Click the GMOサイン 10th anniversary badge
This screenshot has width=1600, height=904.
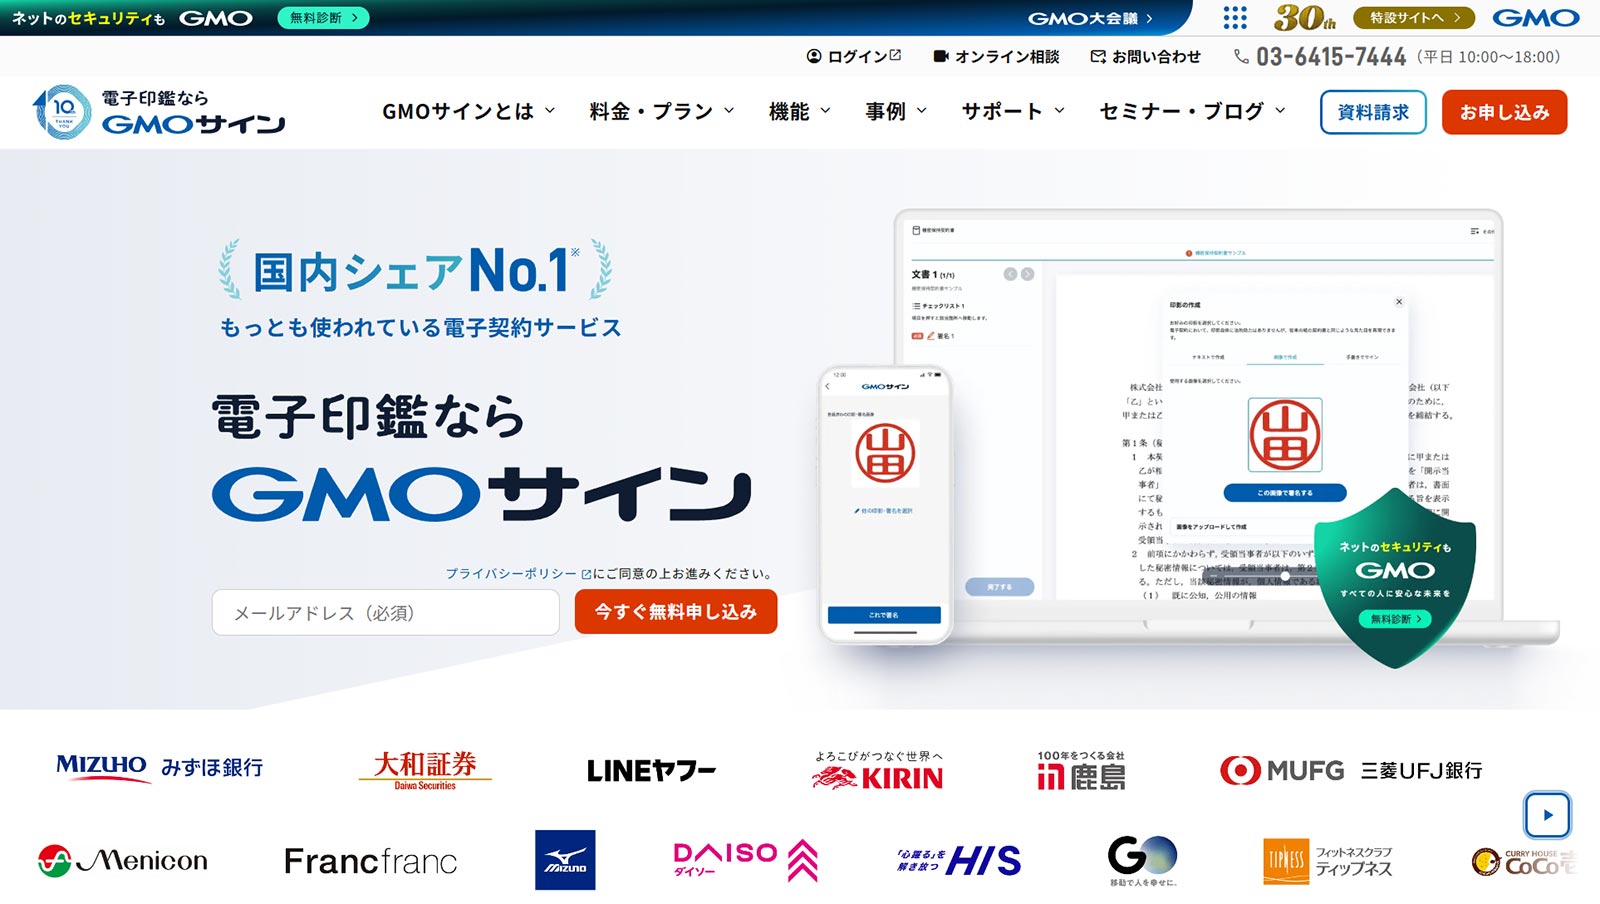click(x=58, y=111)
